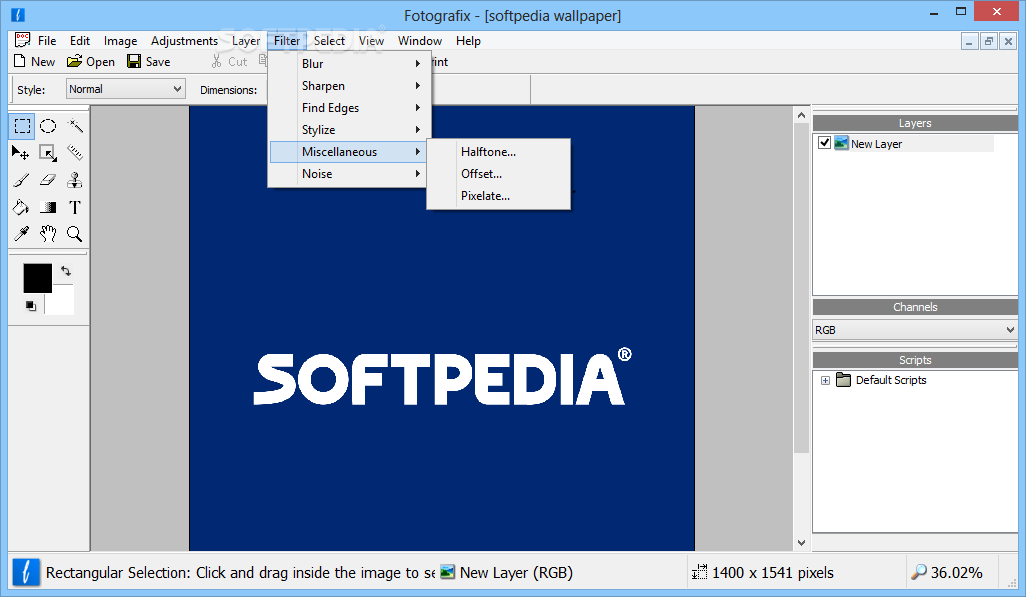This screenshot has width=1026, height=597.
Task: Open the File menu
Action: point(46,41)
